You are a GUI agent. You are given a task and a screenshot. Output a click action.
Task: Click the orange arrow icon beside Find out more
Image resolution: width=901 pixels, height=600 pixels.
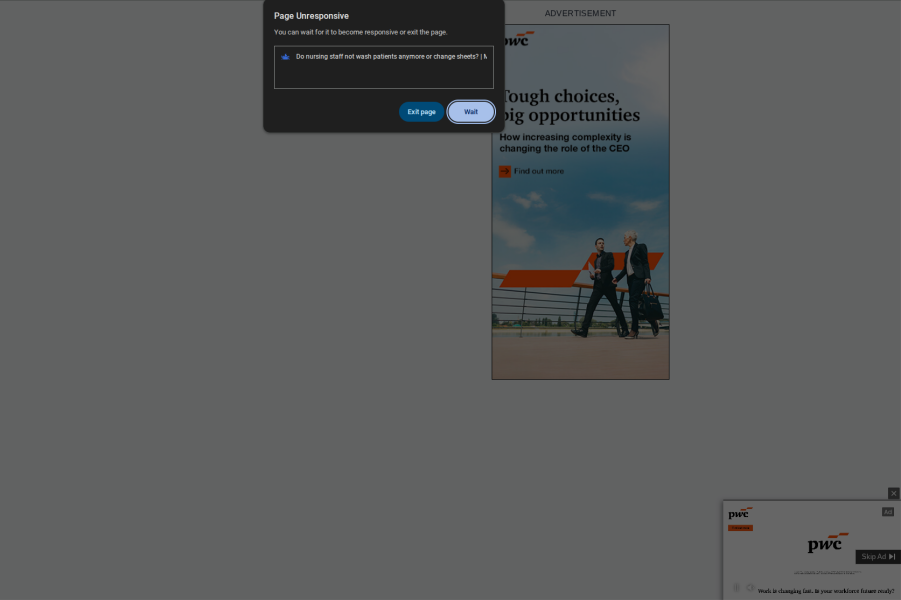[x=504, y=171]
